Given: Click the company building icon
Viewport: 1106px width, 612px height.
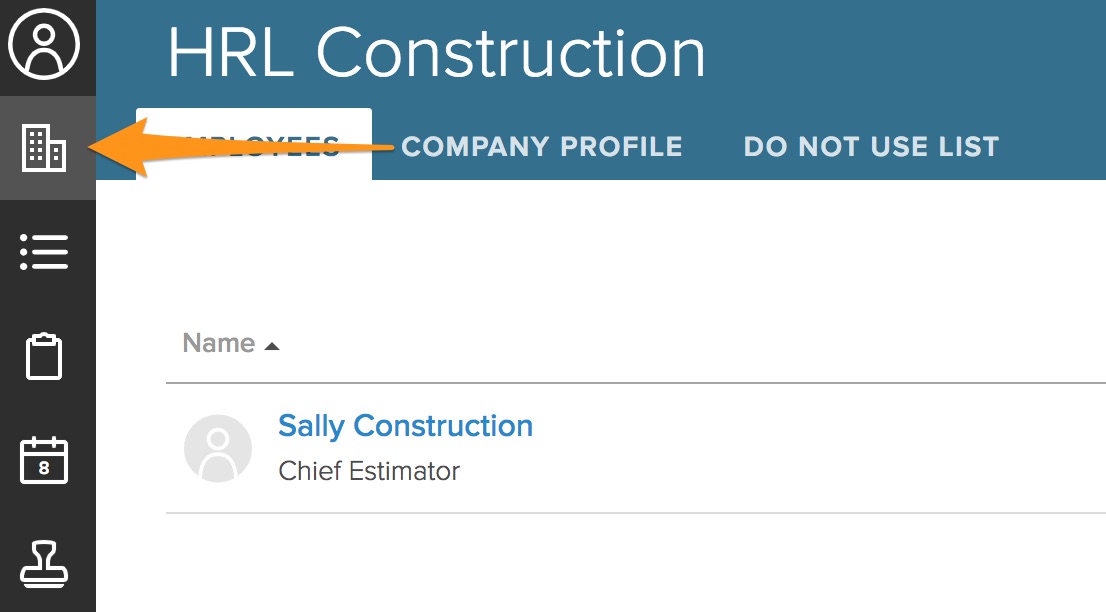Looking at the screenshot, I should pos(45,149).
